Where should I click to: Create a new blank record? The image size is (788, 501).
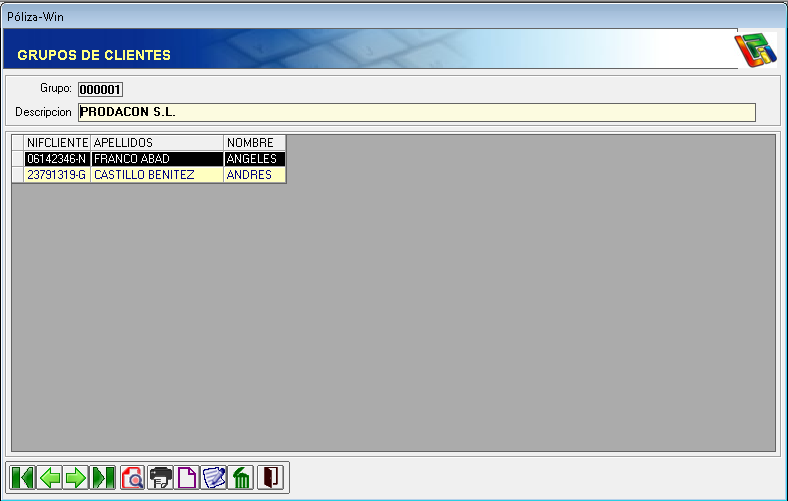point(187,477)
